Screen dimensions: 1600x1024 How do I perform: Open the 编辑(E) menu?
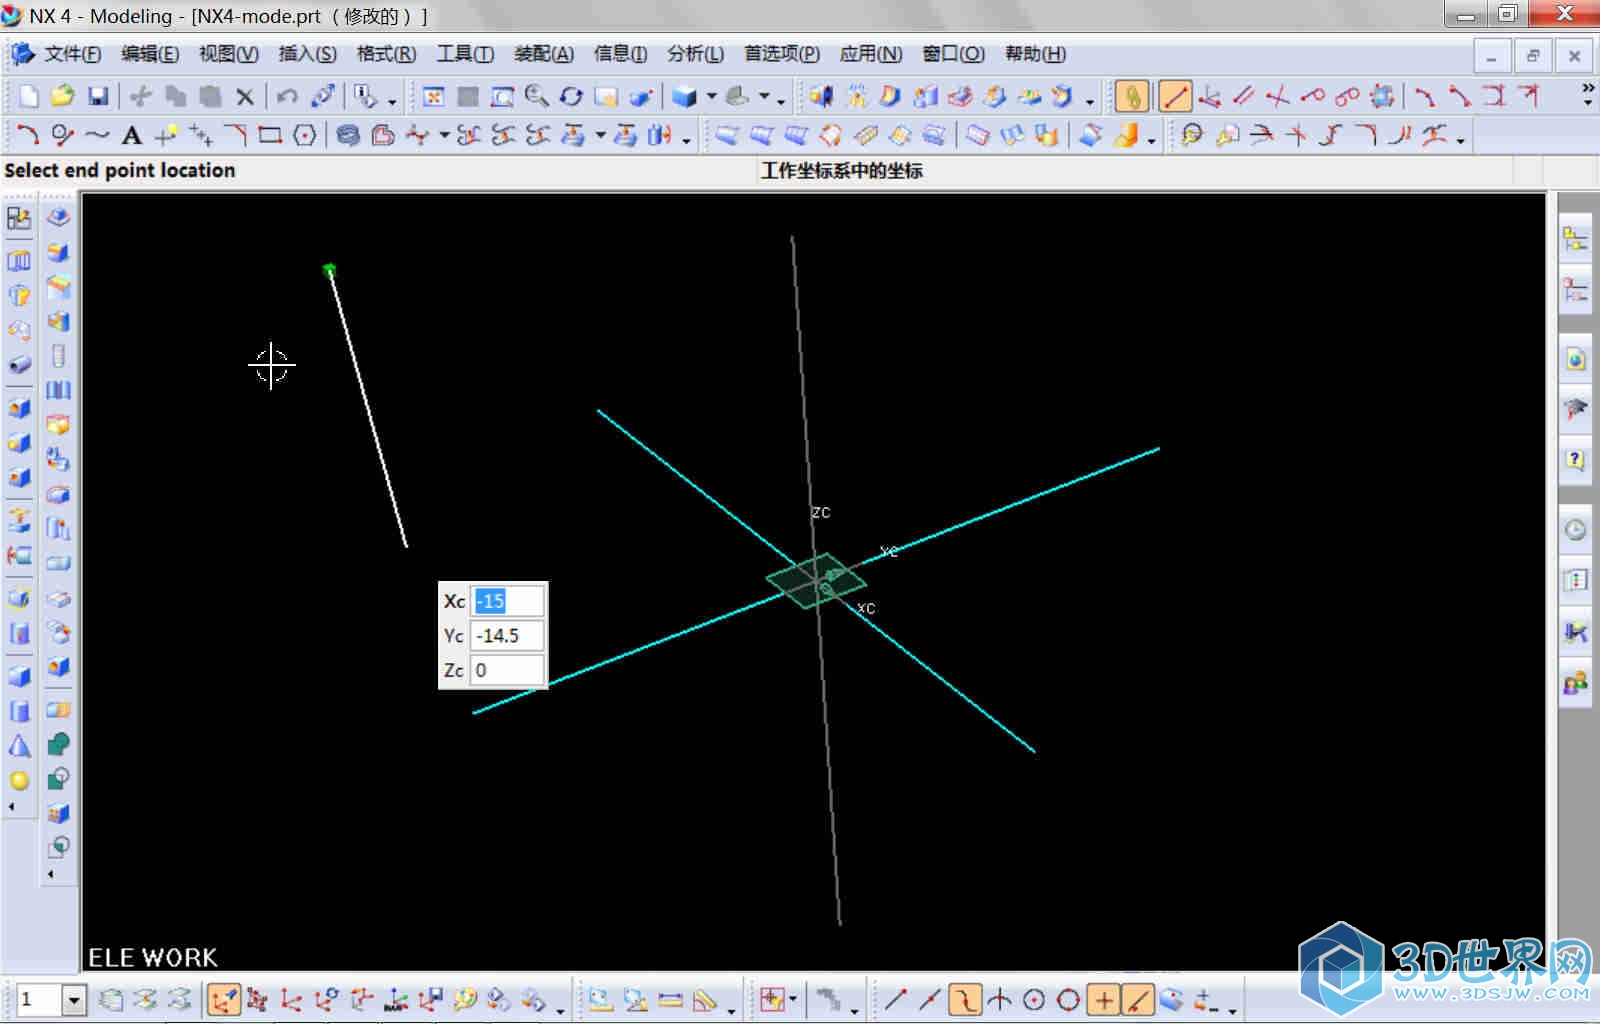pyautogui.click(x=150, y=54)
